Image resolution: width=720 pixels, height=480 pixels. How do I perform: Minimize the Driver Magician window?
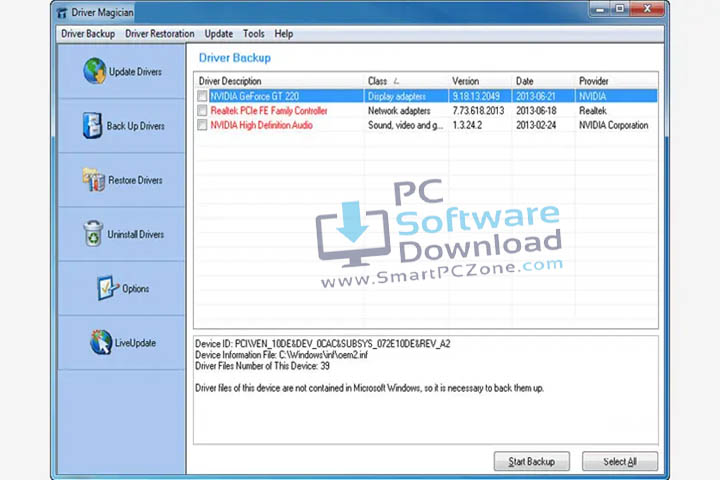pos(600,10)
